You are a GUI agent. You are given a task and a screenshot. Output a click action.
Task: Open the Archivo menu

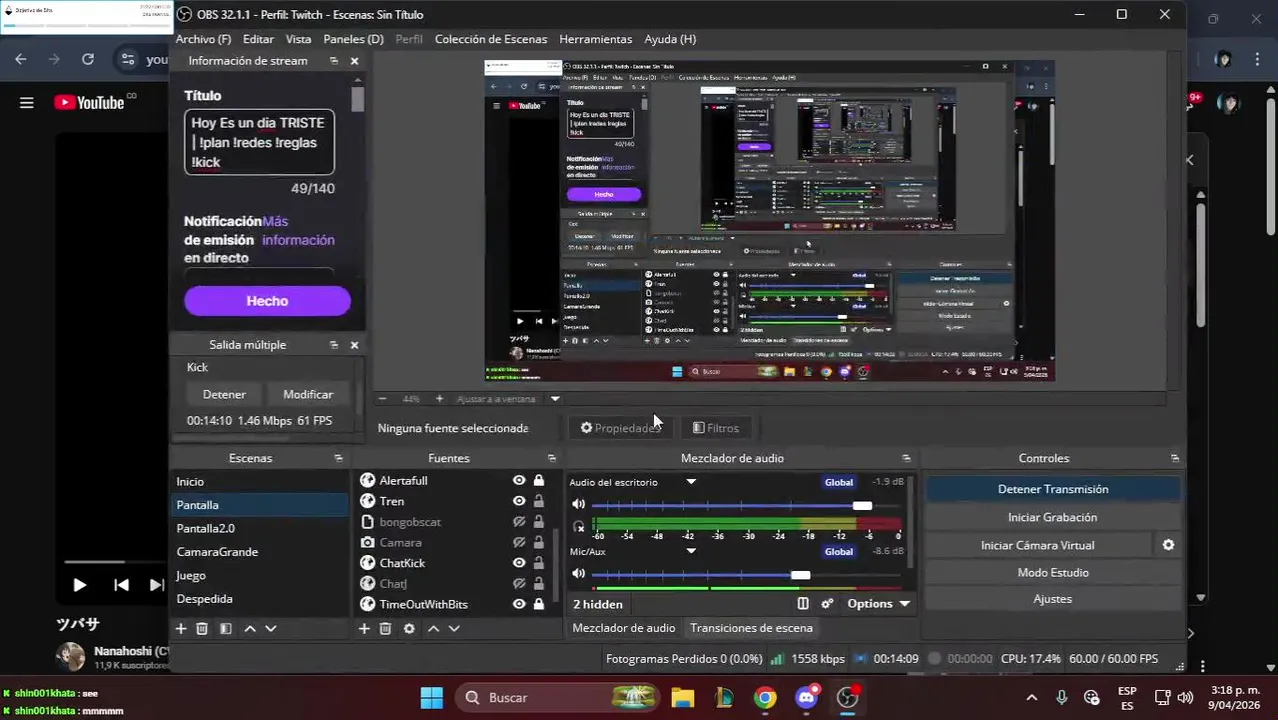[x=203, y=39]
